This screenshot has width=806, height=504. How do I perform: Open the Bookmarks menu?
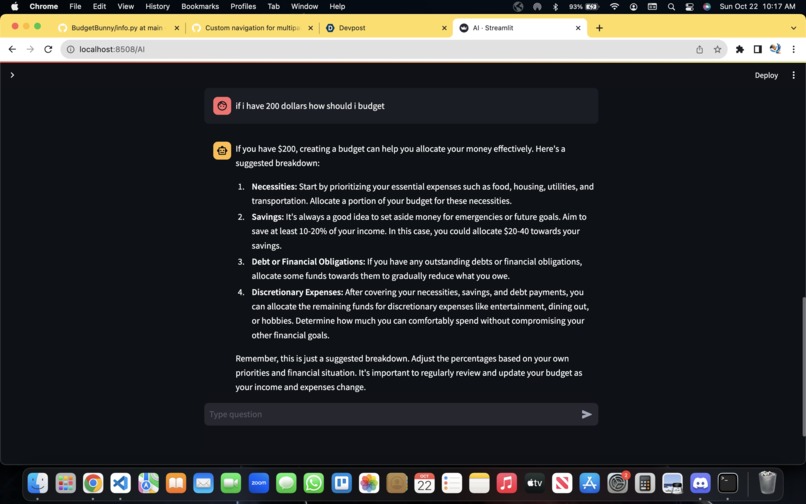pos(200,7)
